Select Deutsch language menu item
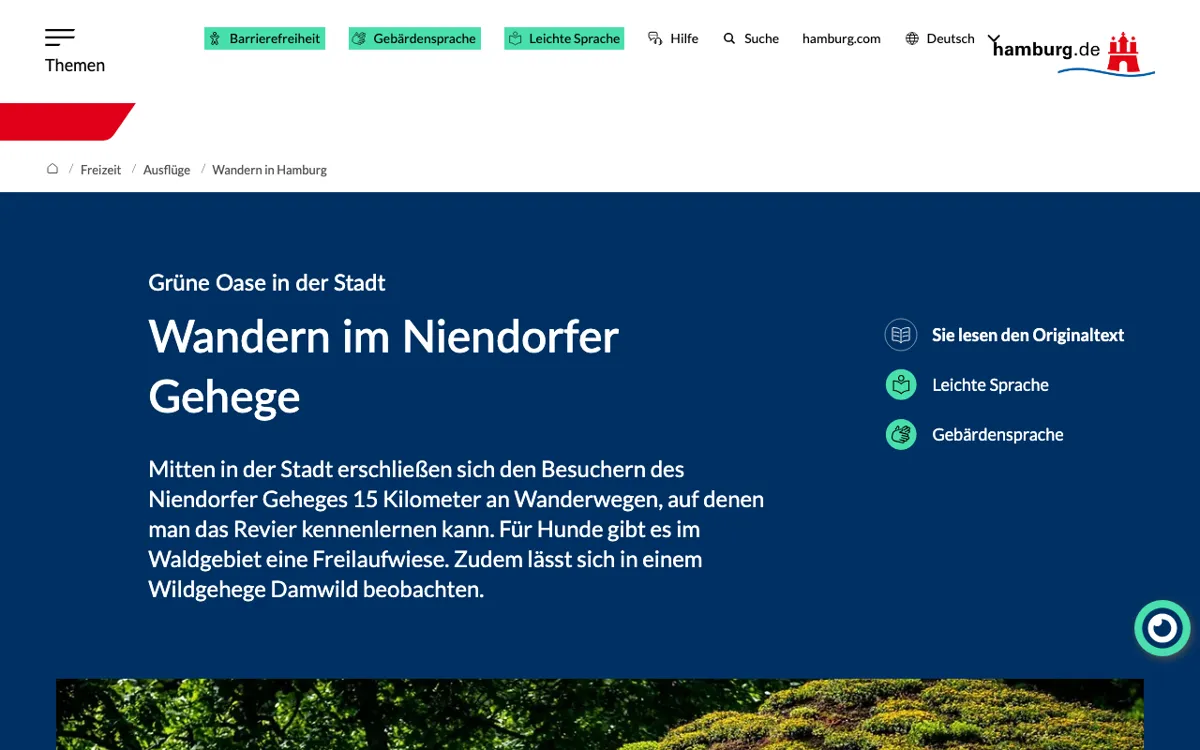This screenshot has height=750, width=1200. [x=950, y=39]
